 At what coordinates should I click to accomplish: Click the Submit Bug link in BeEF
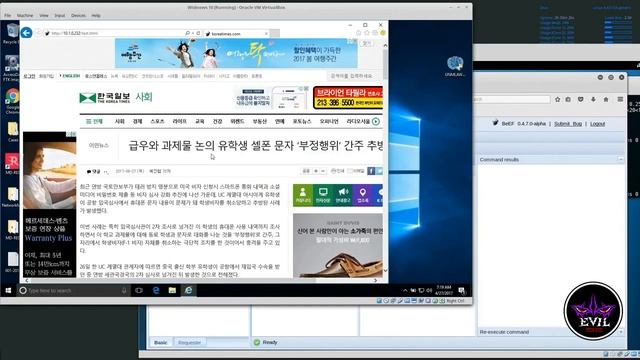coord(568,124)
